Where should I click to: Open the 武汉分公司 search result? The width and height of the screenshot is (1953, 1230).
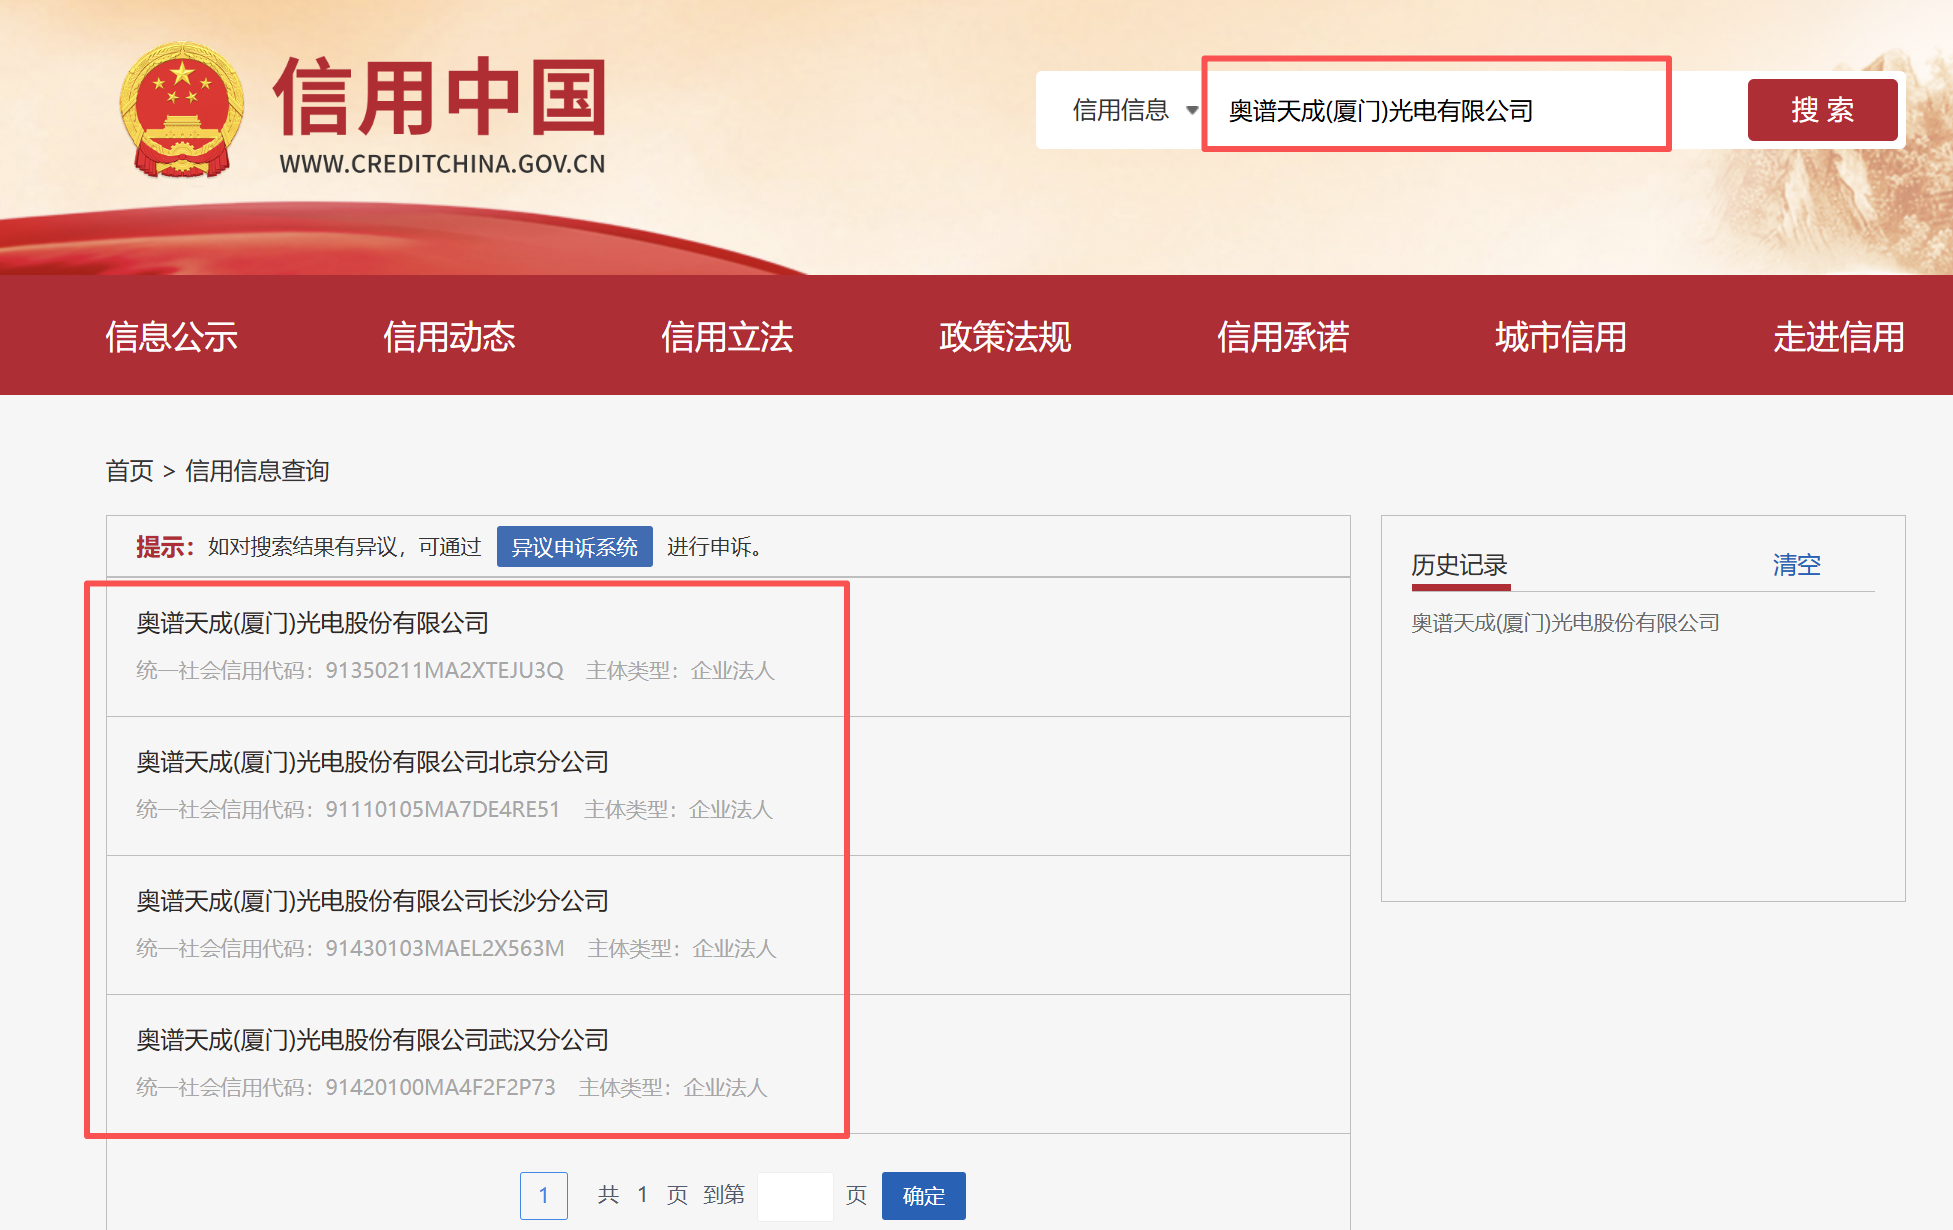(372, 1040)
